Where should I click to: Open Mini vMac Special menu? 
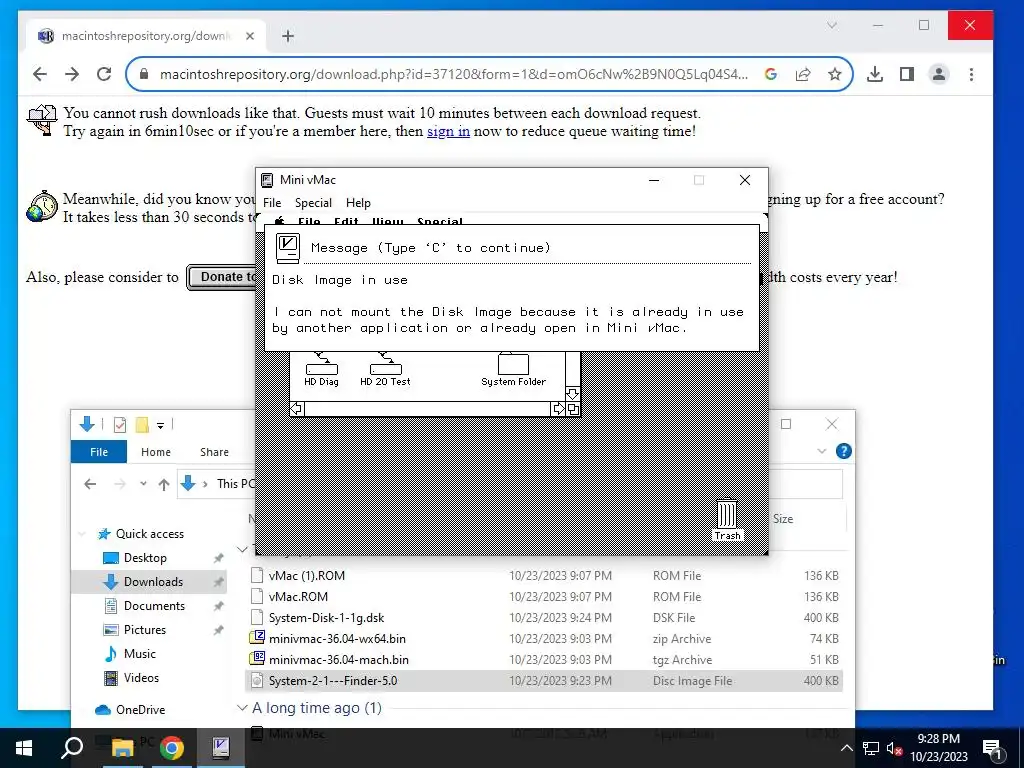(313, 202)
